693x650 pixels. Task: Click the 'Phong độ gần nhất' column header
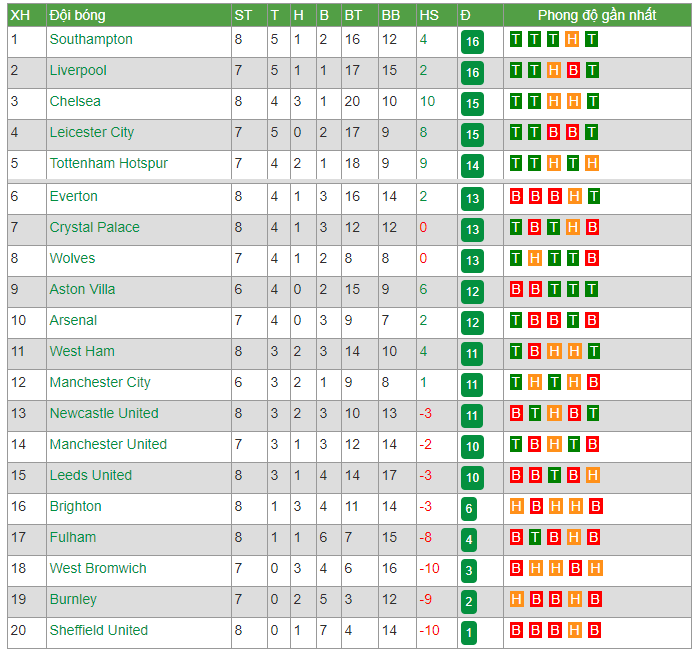pyautogui.click(x=597, y=15)
